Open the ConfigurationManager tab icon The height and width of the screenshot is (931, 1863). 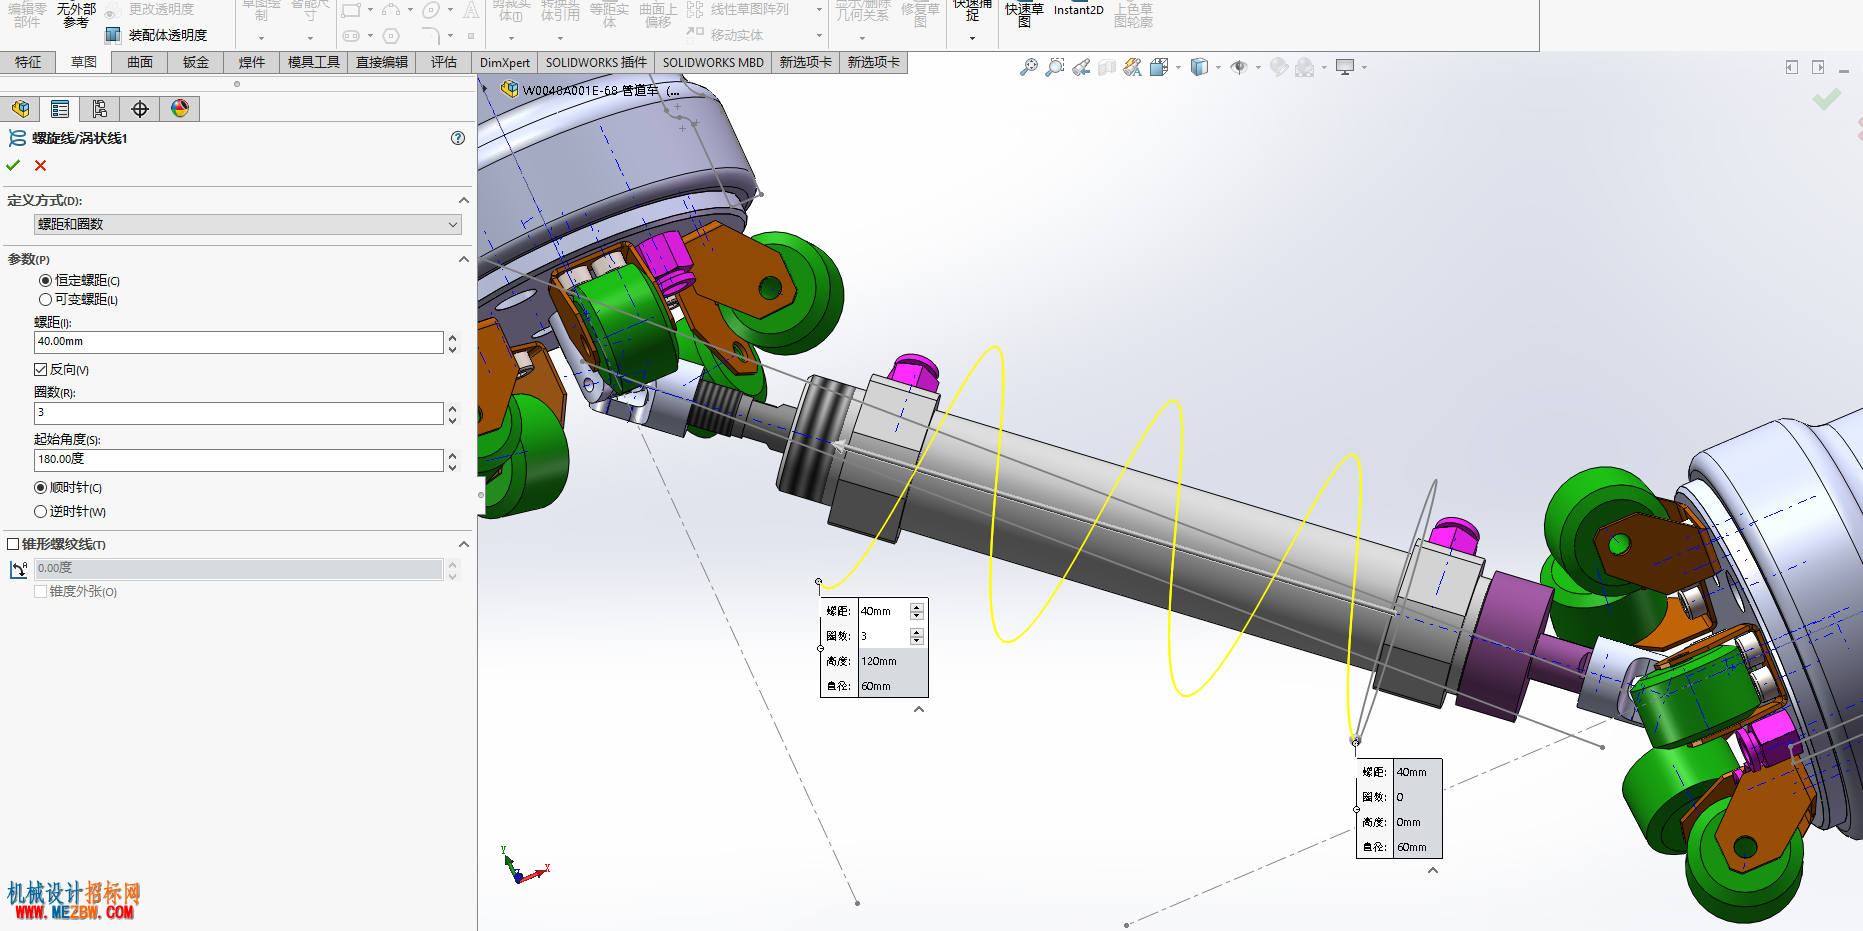click(x=100, y=109)
